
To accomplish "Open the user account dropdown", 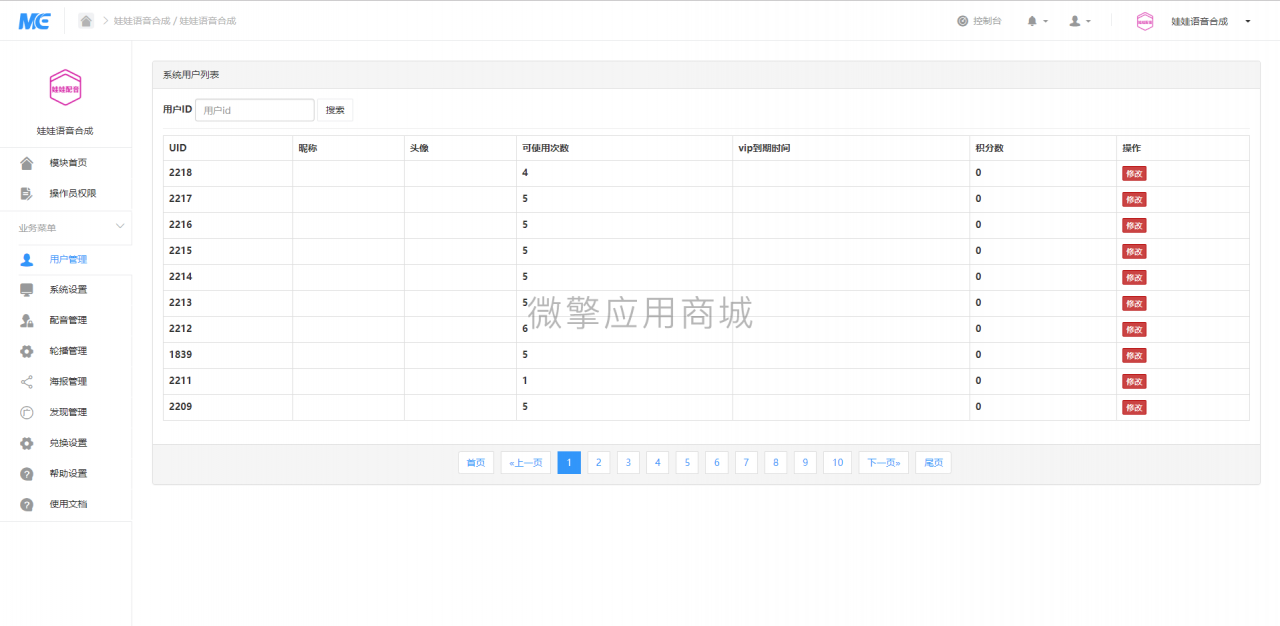I will [1079, 21].
